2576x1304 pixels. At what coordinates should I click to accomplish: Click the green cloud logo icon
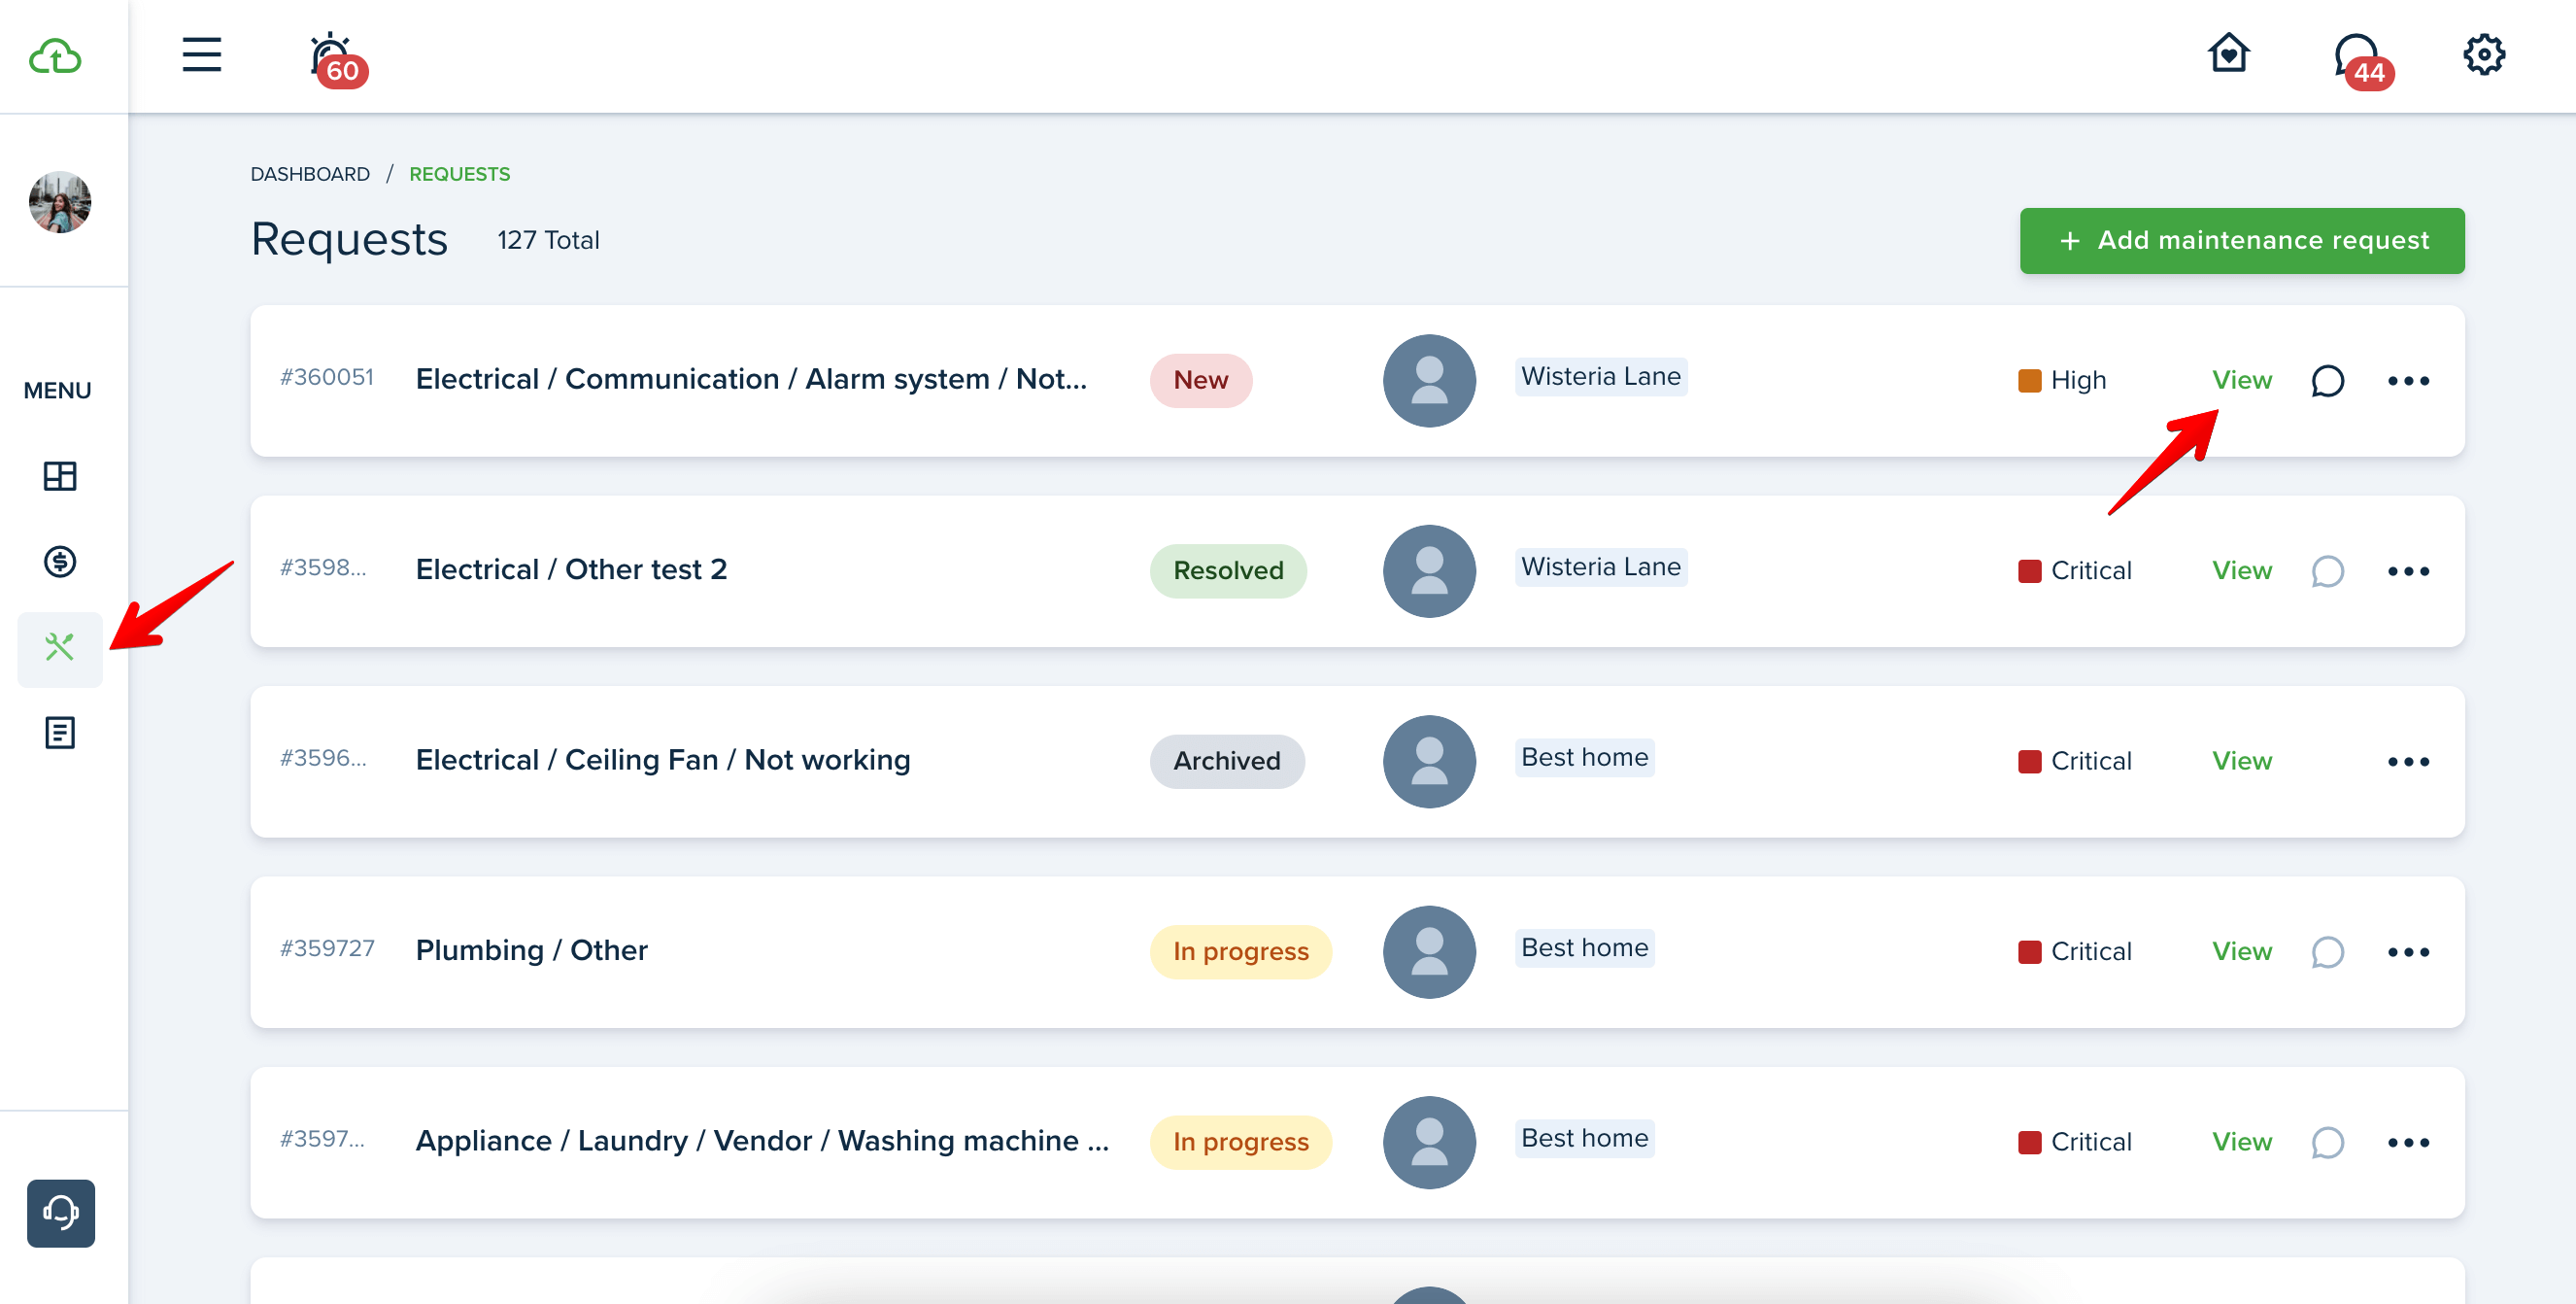[x=55, y=56]
